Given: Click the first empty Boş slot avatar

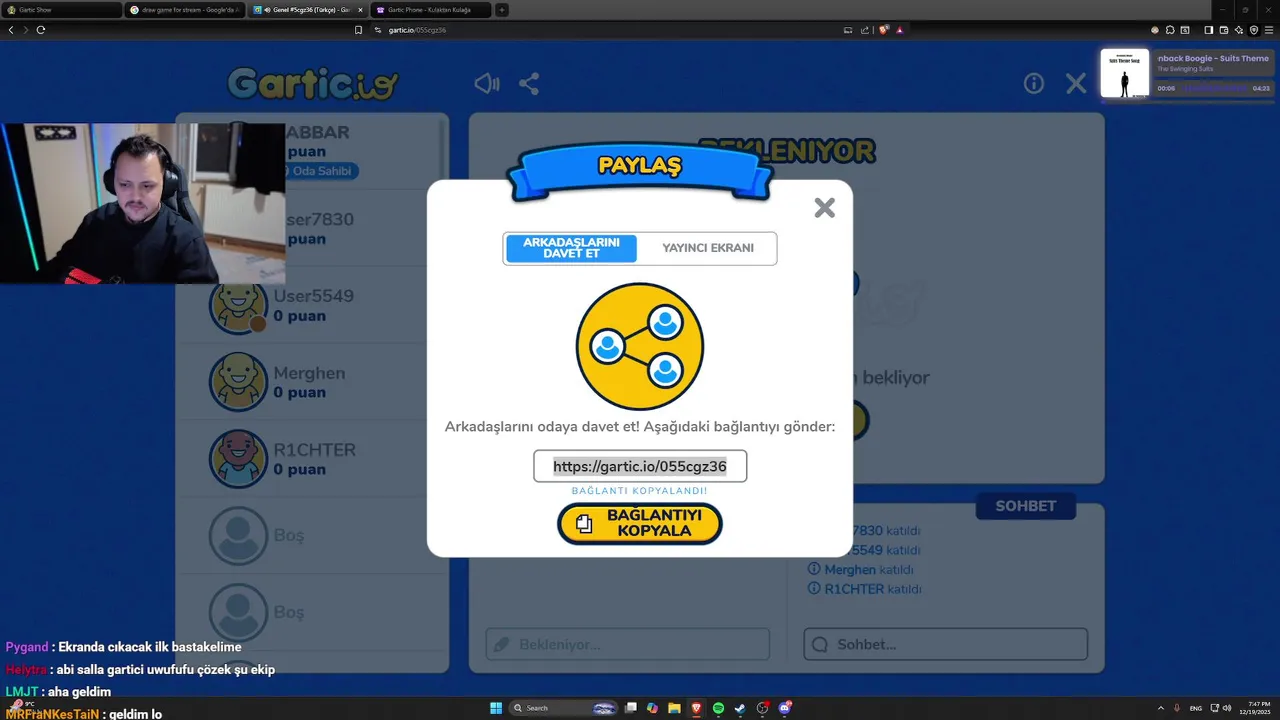Looking at the screenshot, I should tap(238, 535).
